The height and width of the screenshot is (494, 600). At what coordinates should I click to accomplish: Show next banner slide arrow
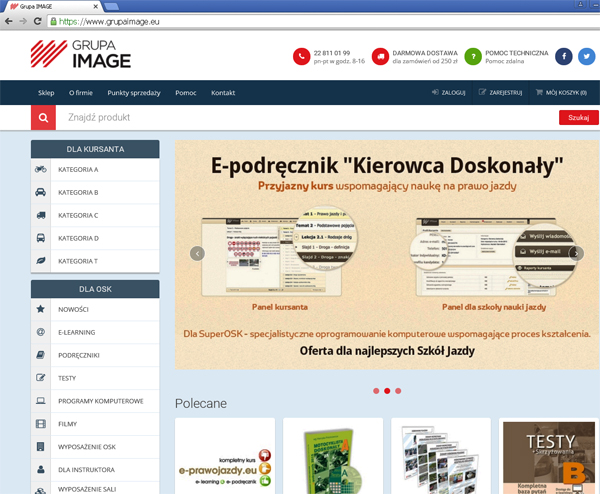(576, 253)
